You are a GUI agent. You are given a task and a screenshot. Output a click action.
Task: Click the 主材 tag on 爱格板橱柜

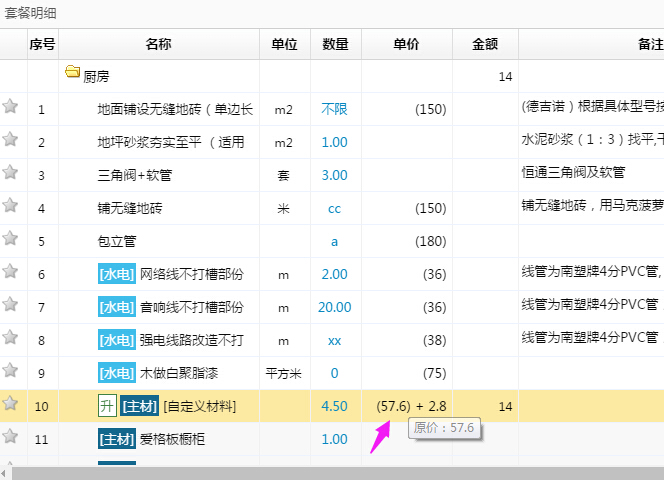[x=116, y=439]
